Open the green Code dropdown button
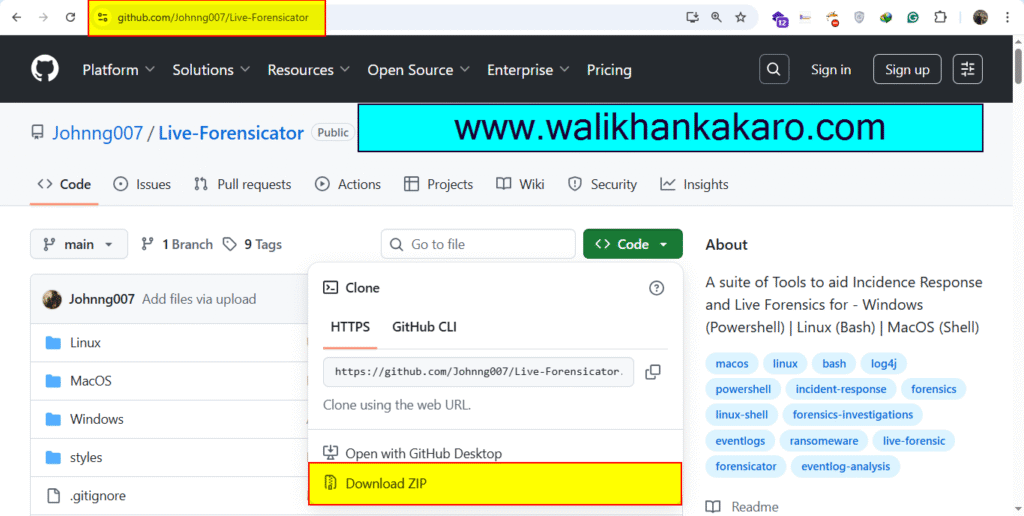The image size is (1024, 516). 632,244
